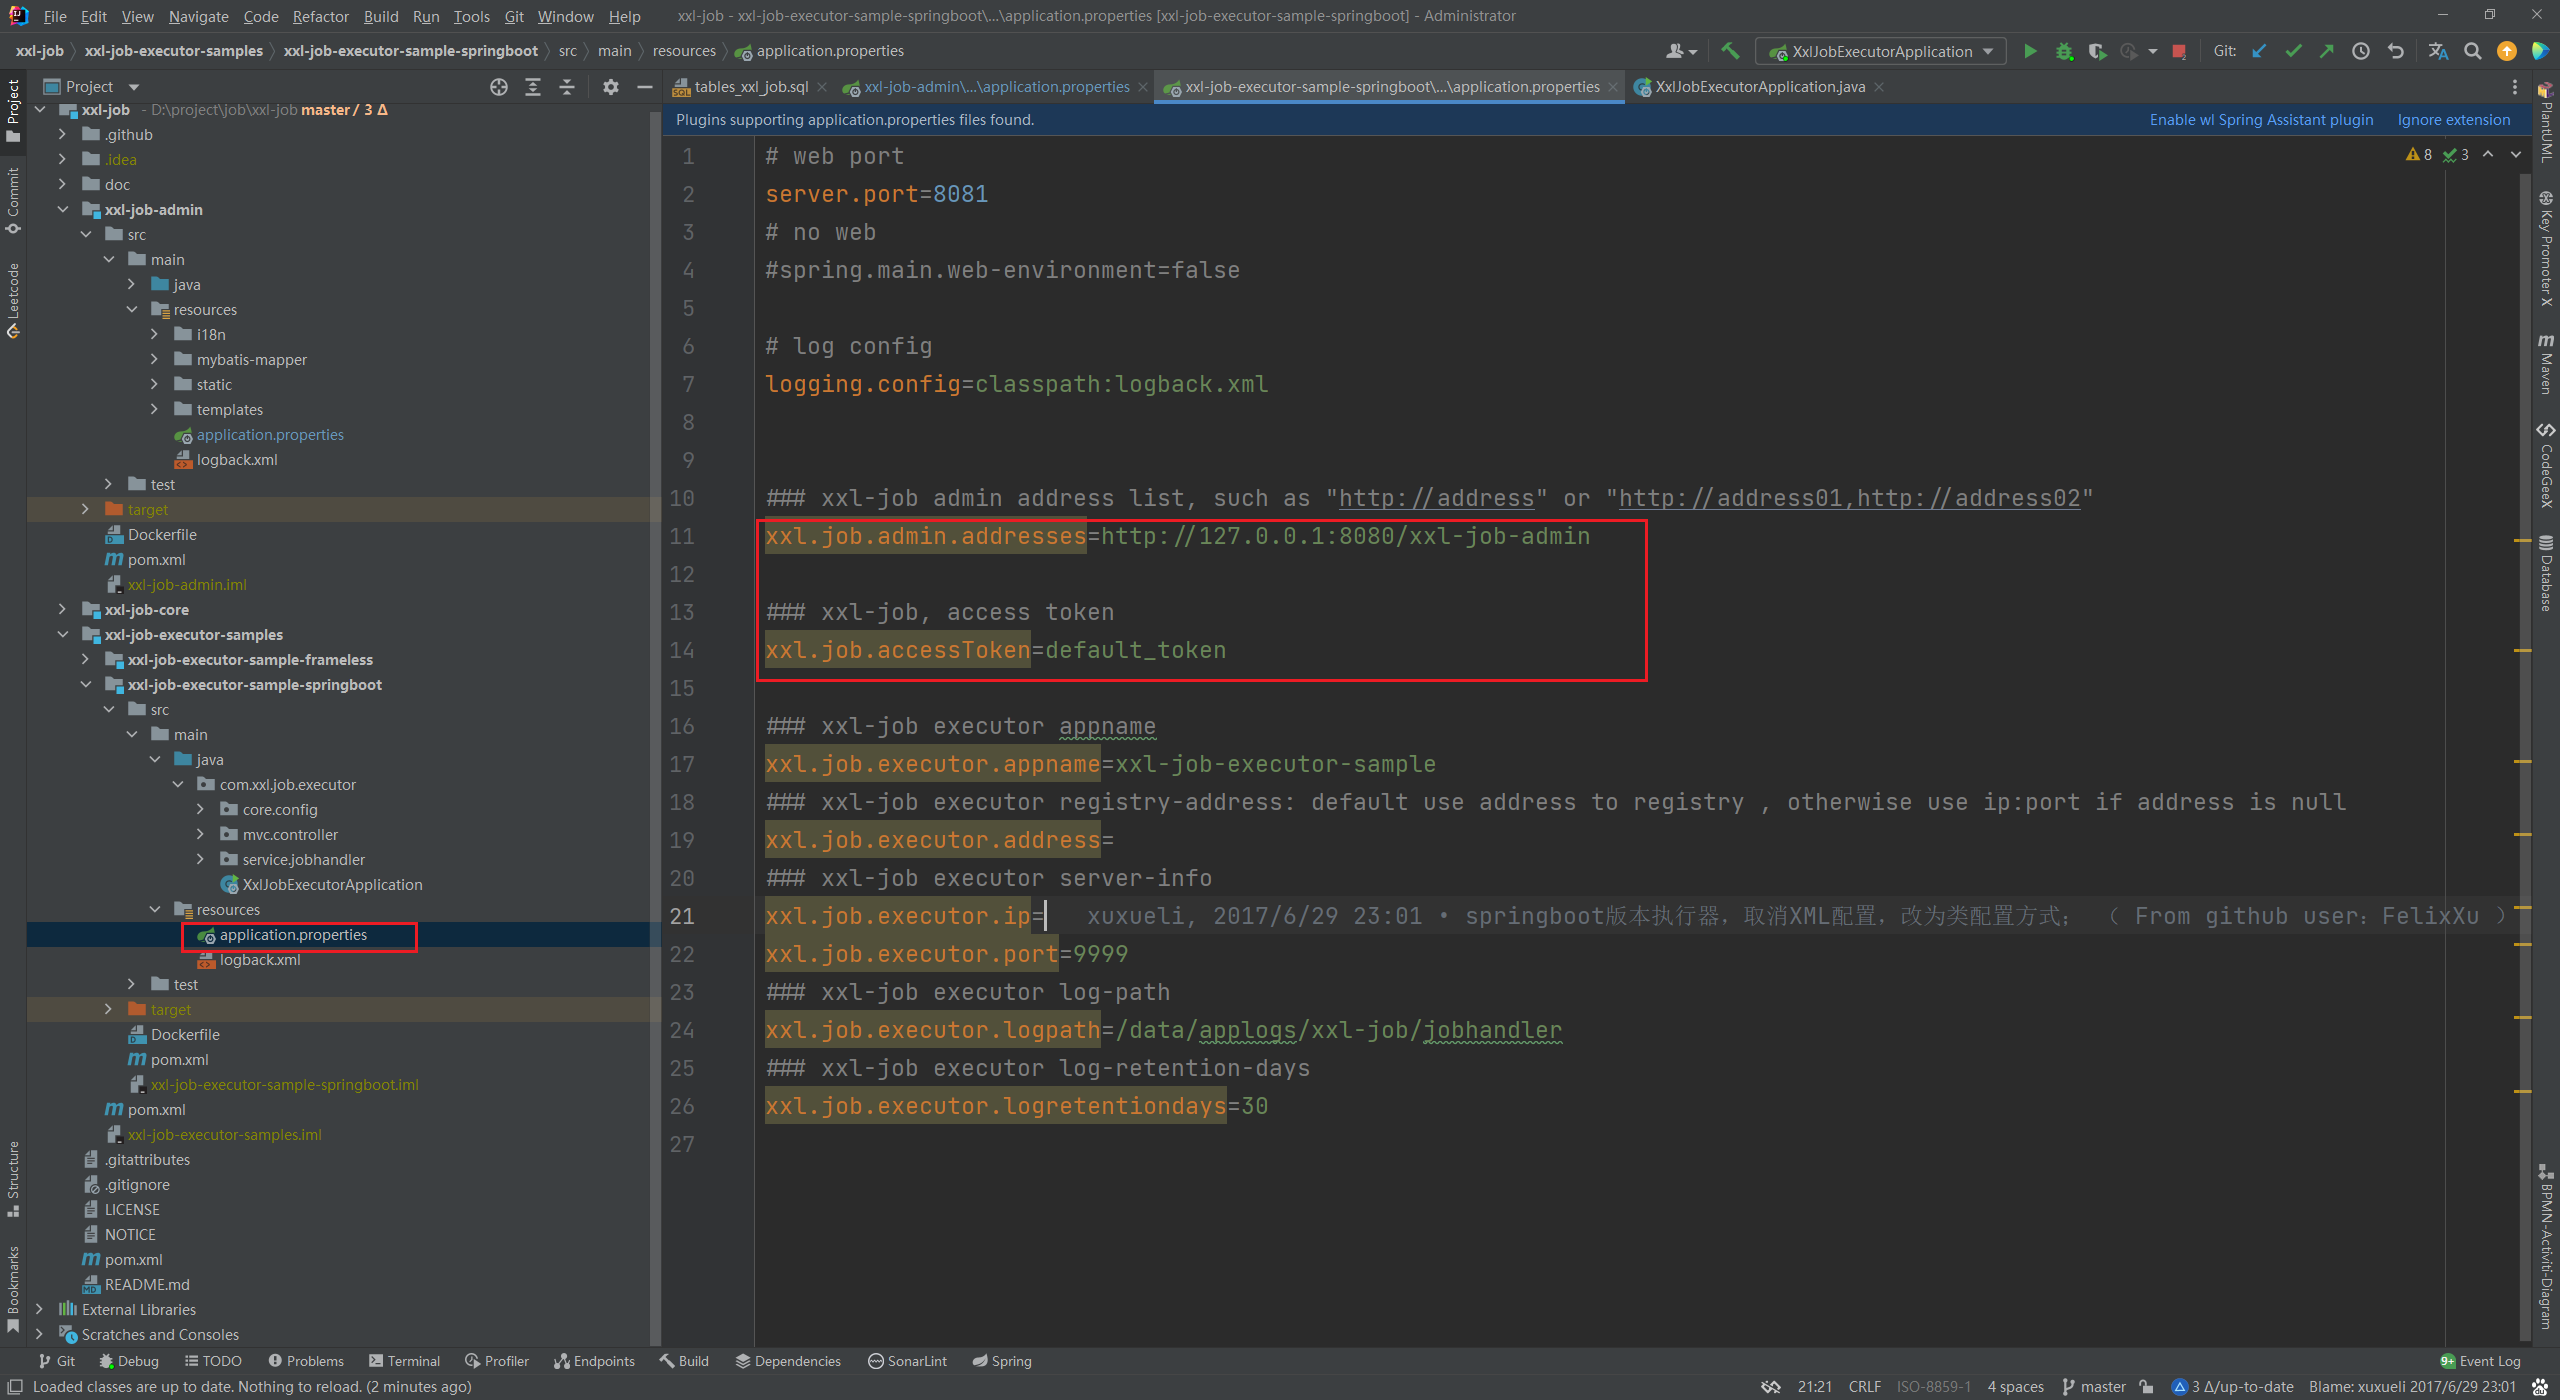Stop the running application with red square
Screen dimensions: 2560x1400
point(2178,51)
